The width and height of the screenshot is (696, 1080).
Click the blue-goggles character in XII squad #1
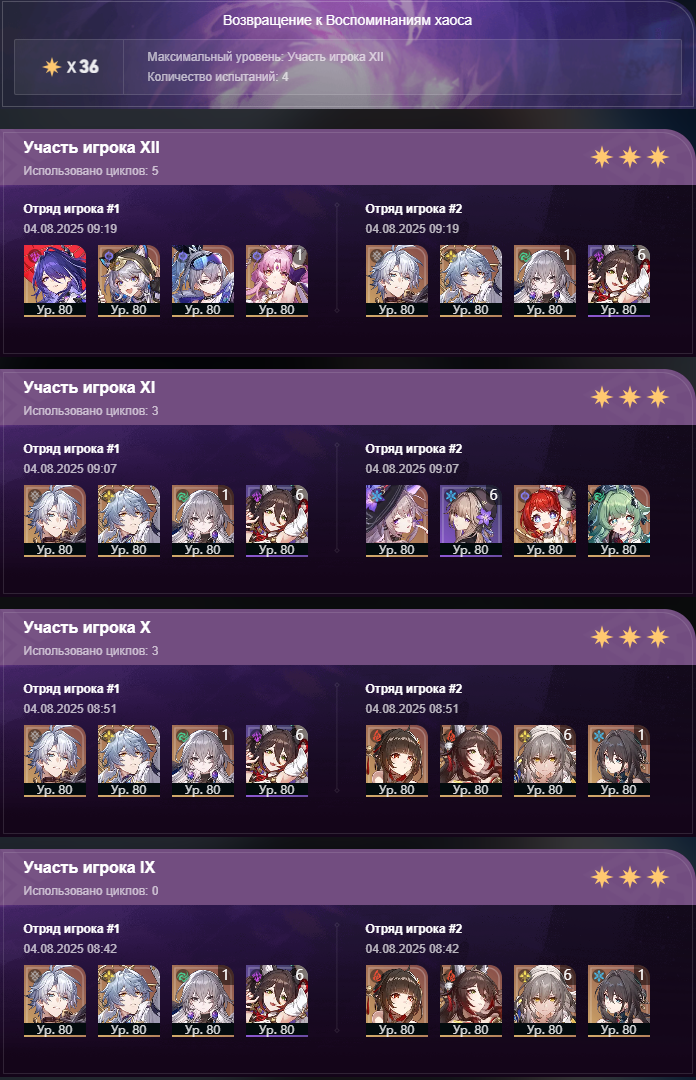point(203,281)
